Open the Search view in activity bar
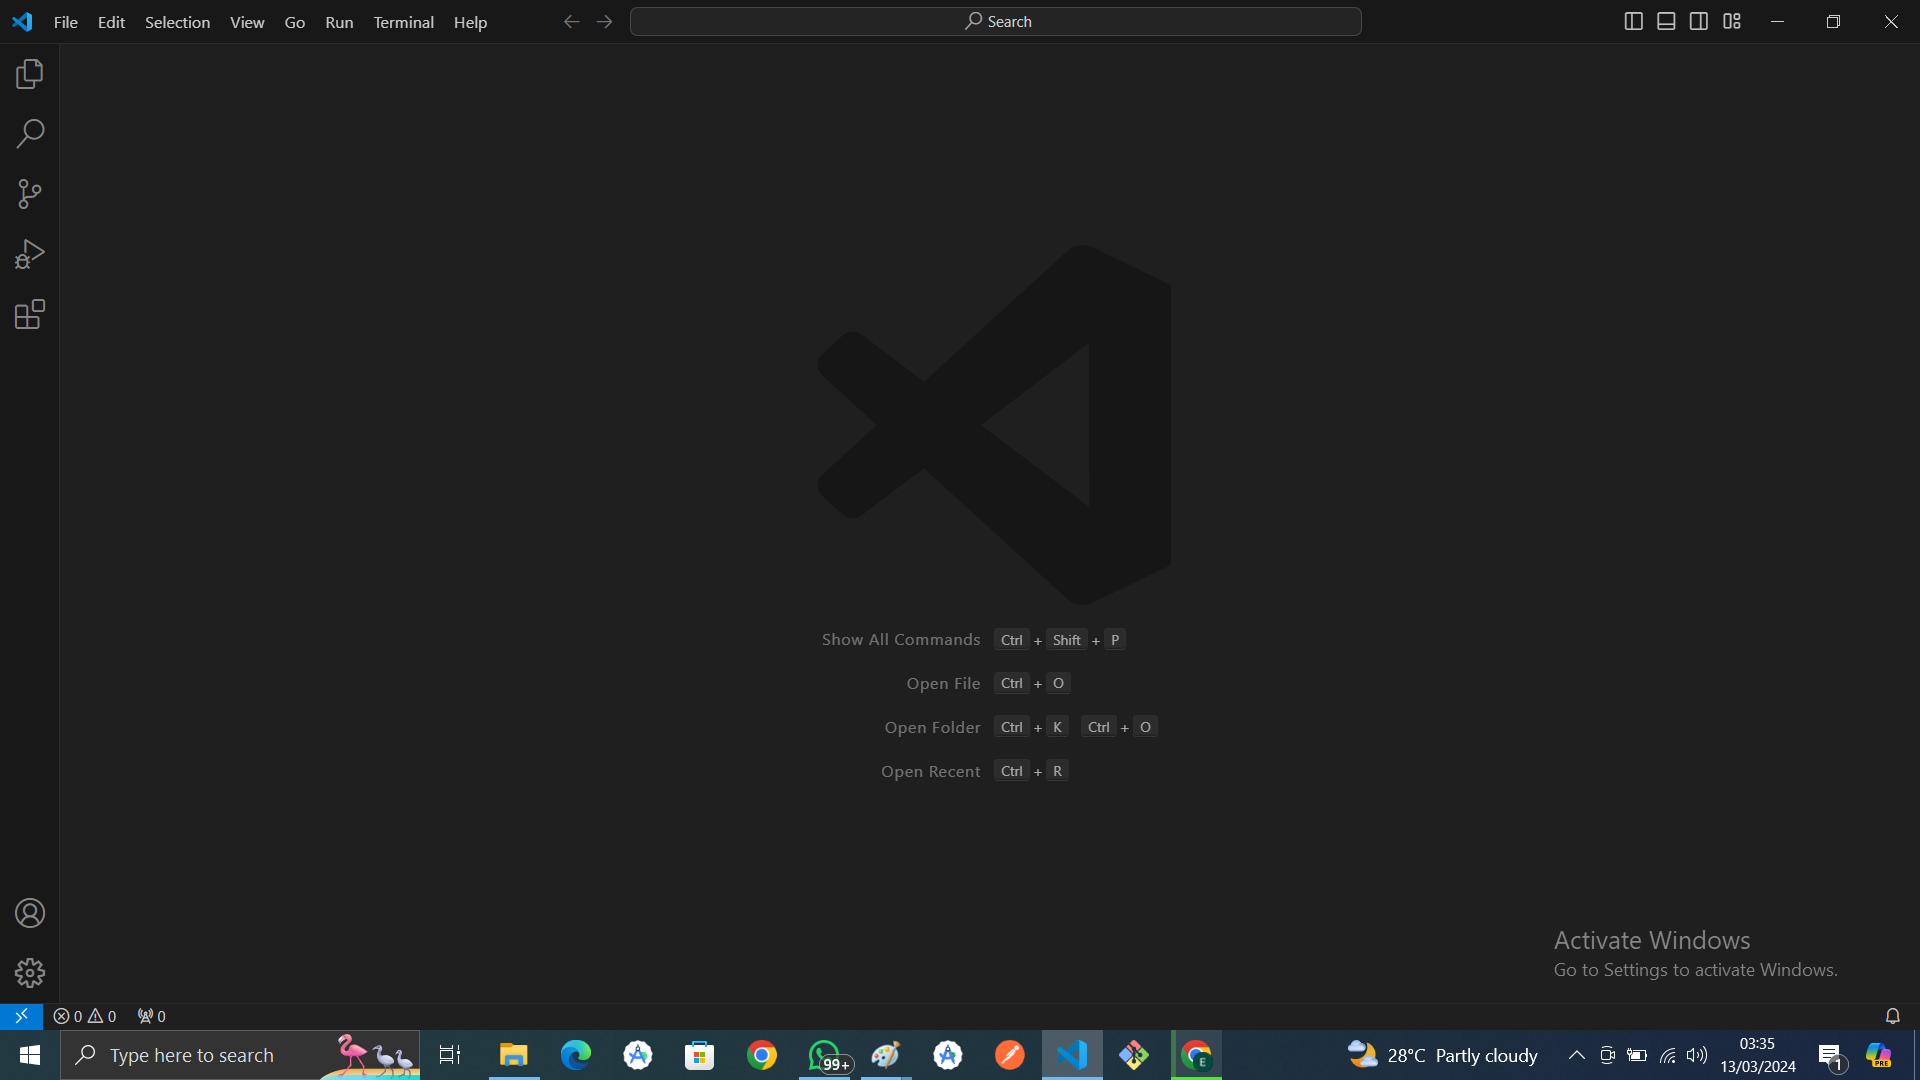The width and height of the screenshot is (1920, 1080). point(30,134)
